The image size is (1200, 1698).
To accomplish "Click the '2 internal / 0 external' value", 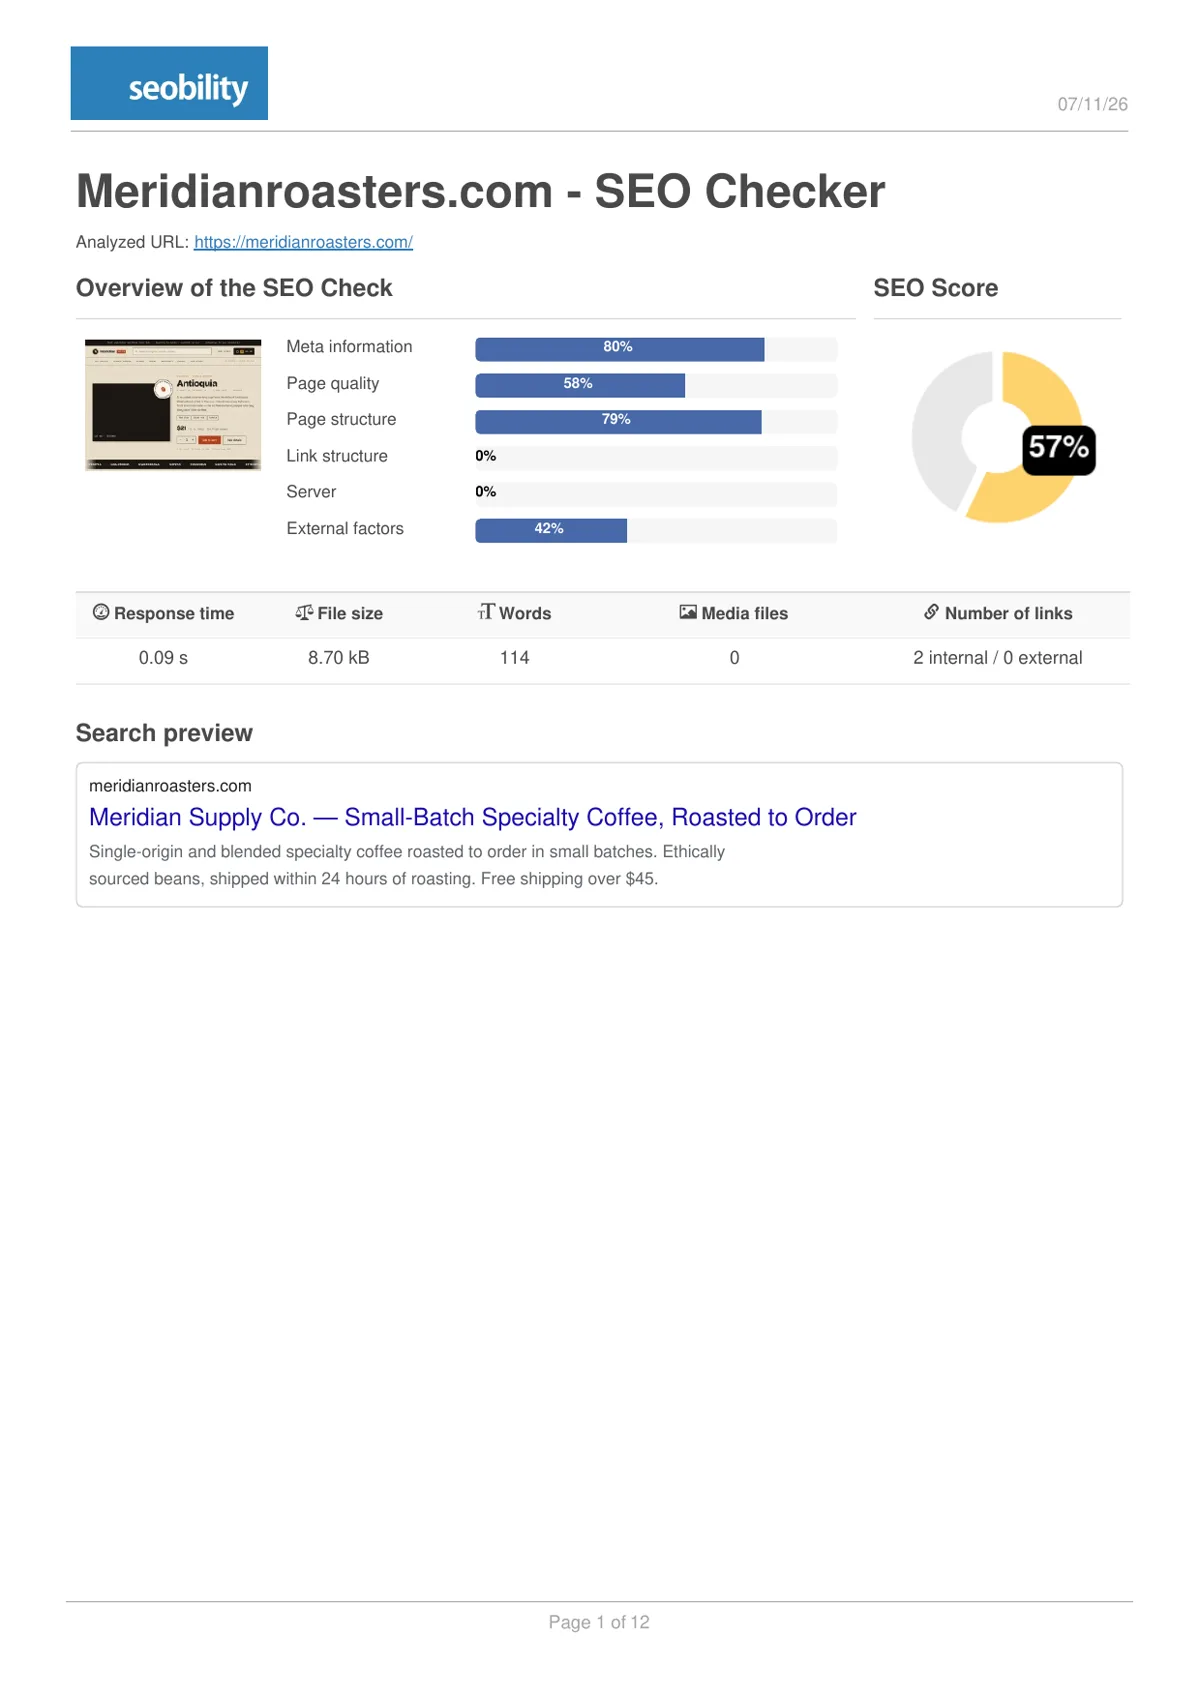I will tap(998, 658).
